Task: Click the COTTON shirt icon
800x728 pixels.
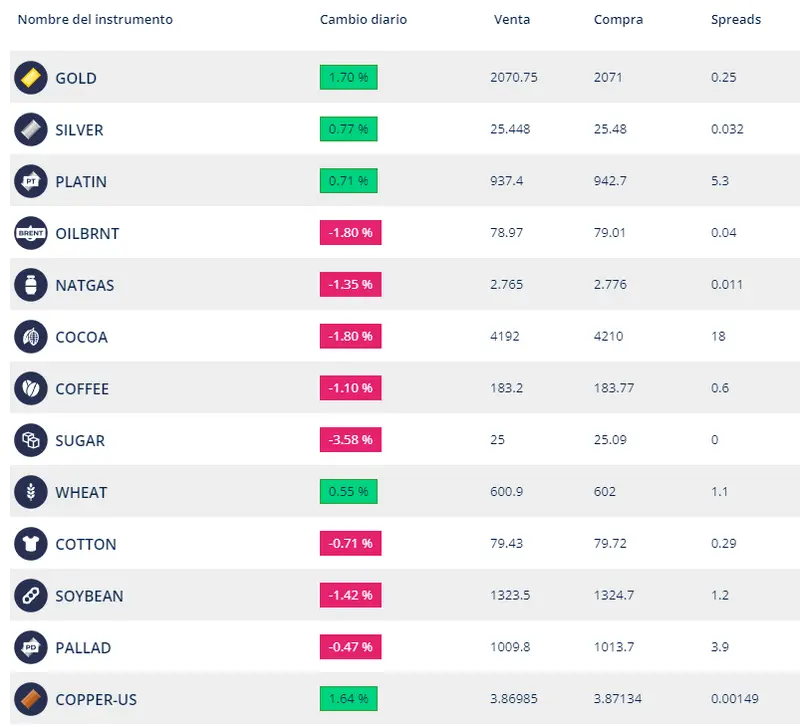Action: click(x=31, y=544)
